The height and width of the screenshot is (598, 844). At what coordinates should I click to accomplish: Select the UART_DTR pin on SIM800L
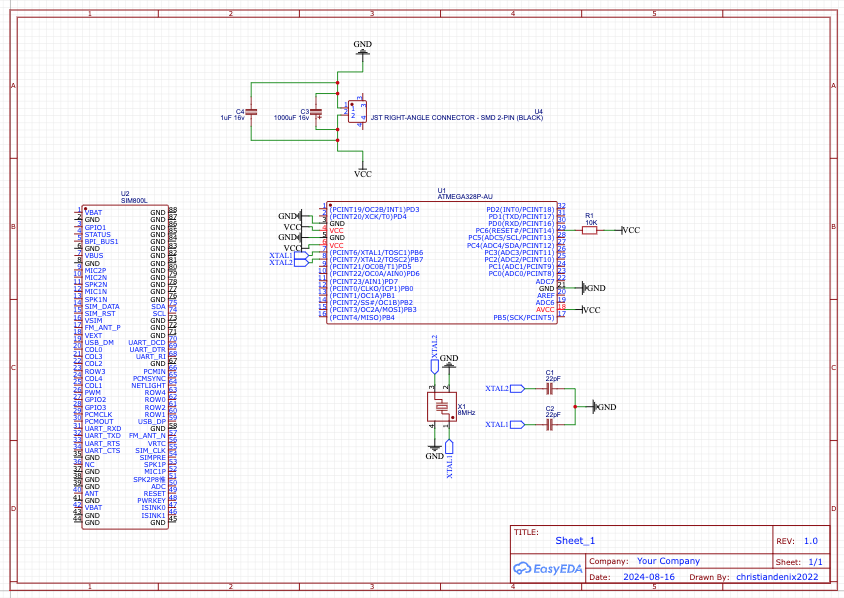click(x=147, y=349)
